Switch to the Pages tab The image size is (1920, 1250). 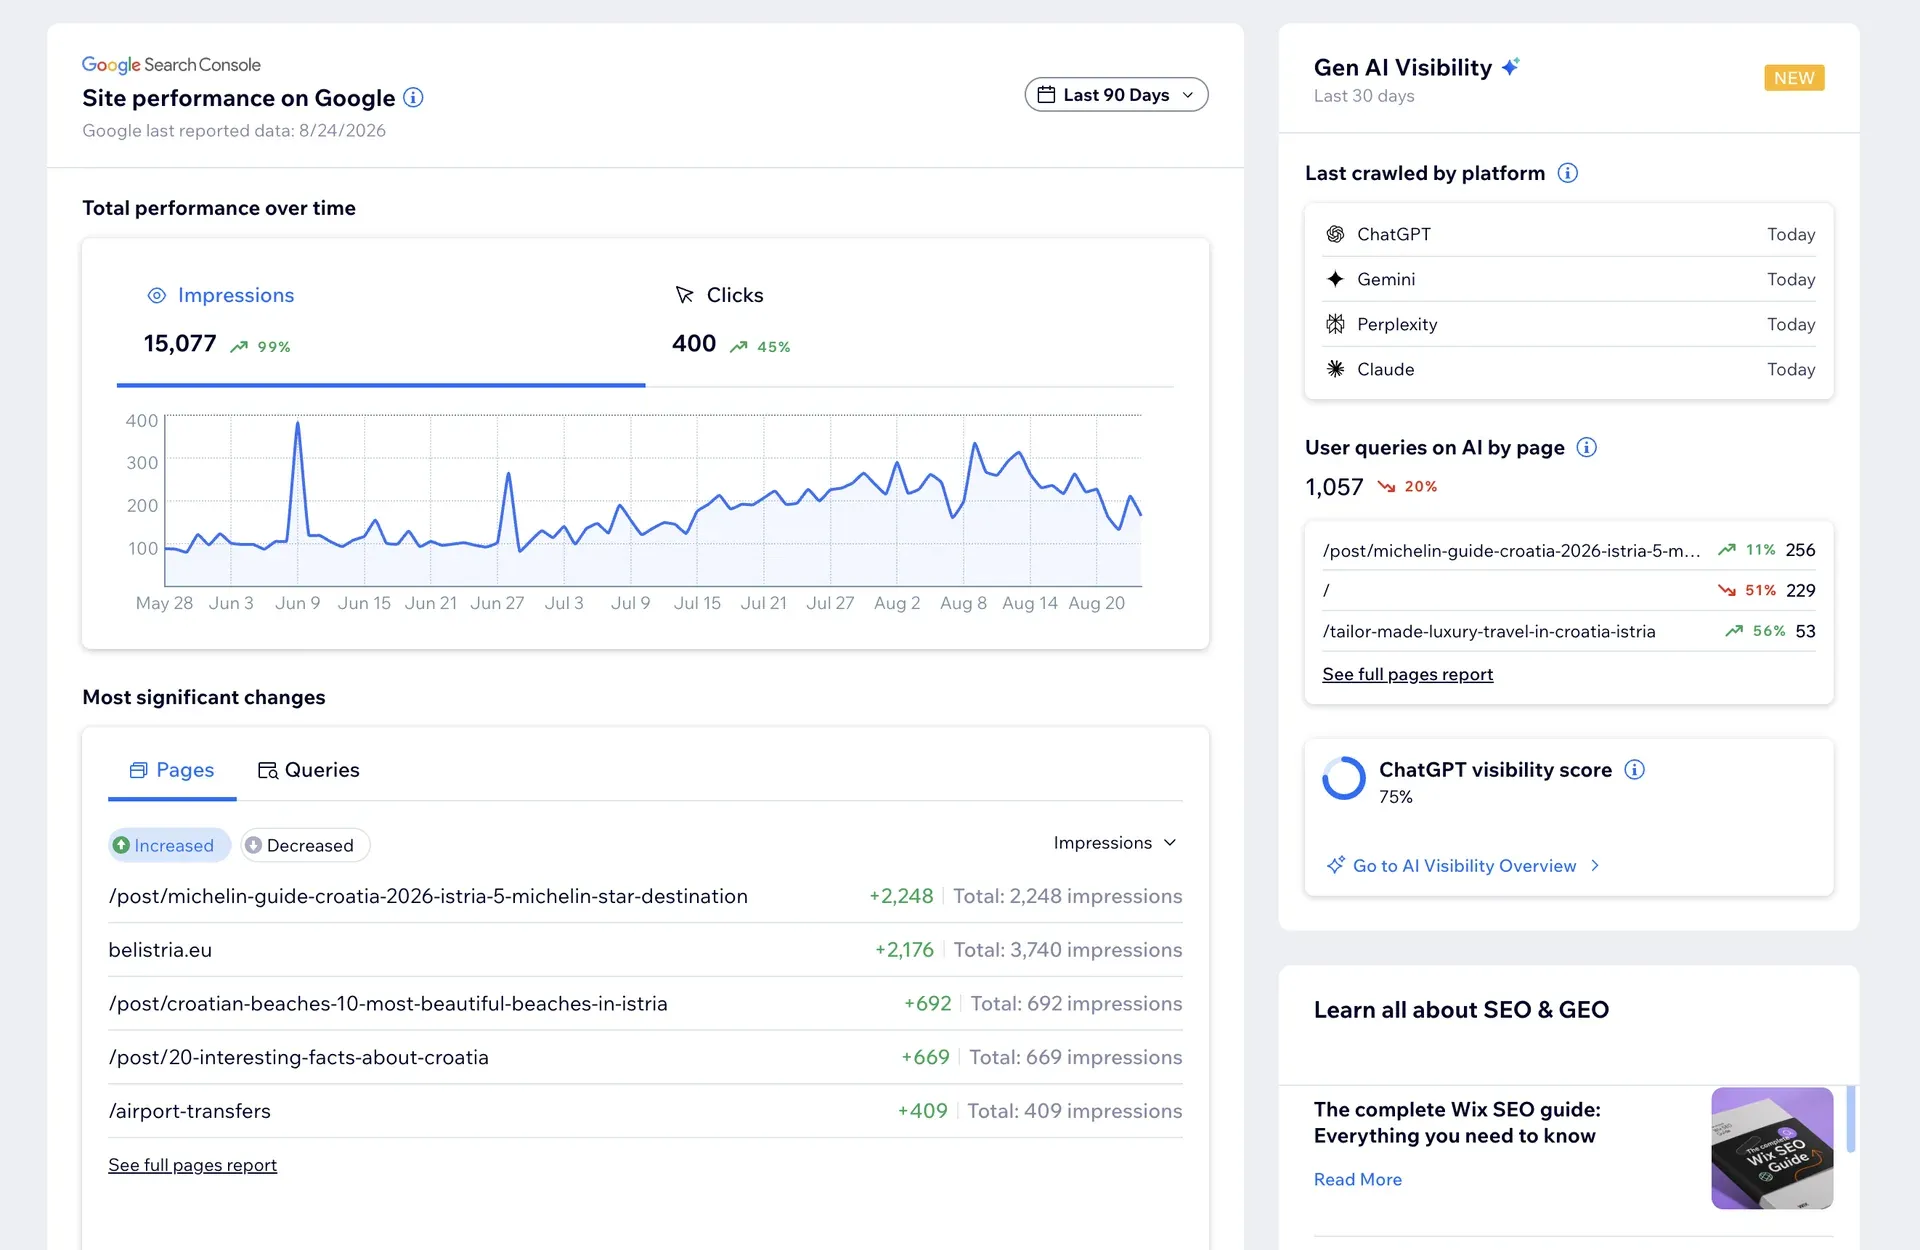(x=172, y=770)
